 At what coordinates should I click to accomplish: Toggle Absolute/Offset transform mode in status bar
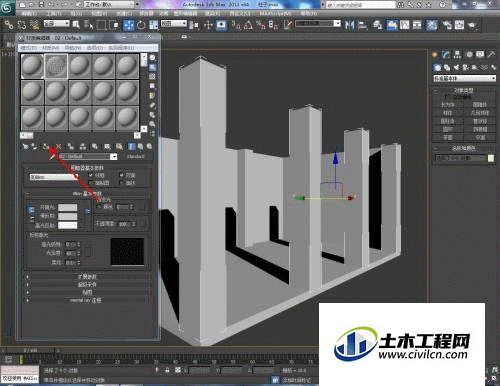tap(178, 370)
